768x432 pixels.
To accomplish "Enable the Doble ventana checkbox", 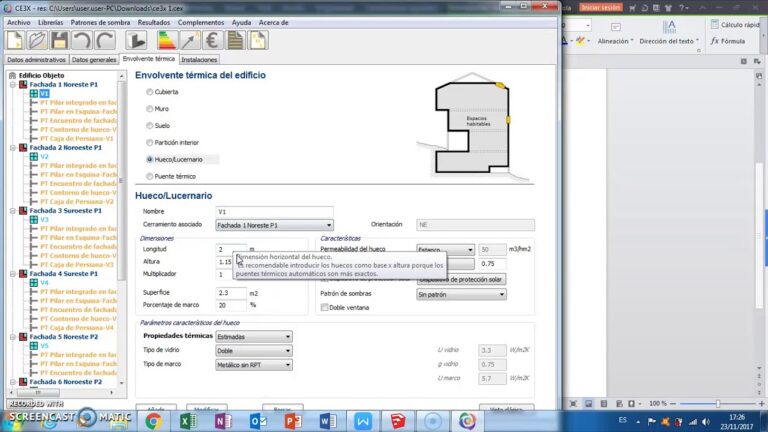I will click(x=324, y=308).
